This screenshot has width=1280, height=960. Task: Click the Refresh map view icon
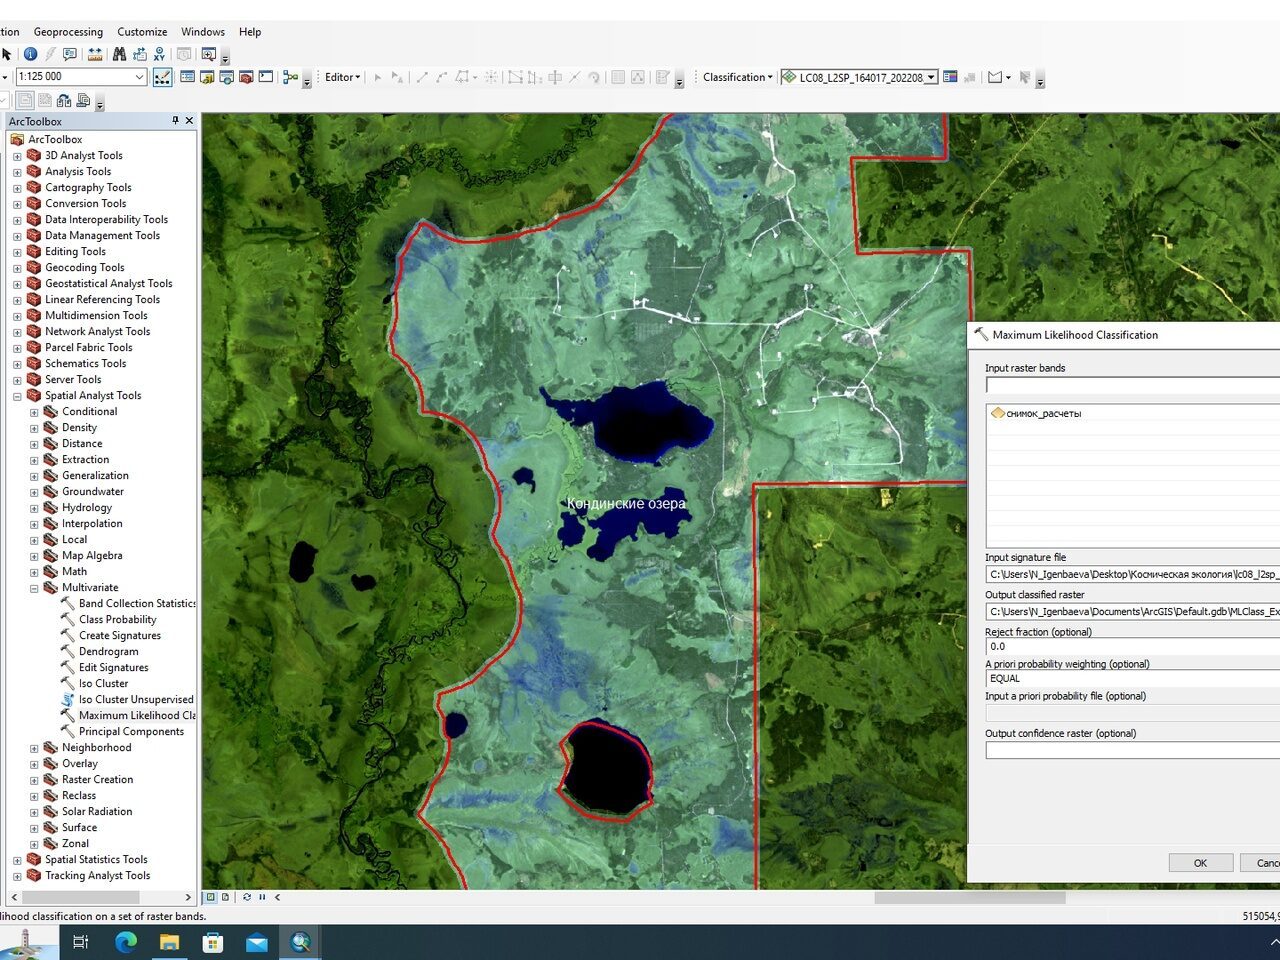point(247,897)
